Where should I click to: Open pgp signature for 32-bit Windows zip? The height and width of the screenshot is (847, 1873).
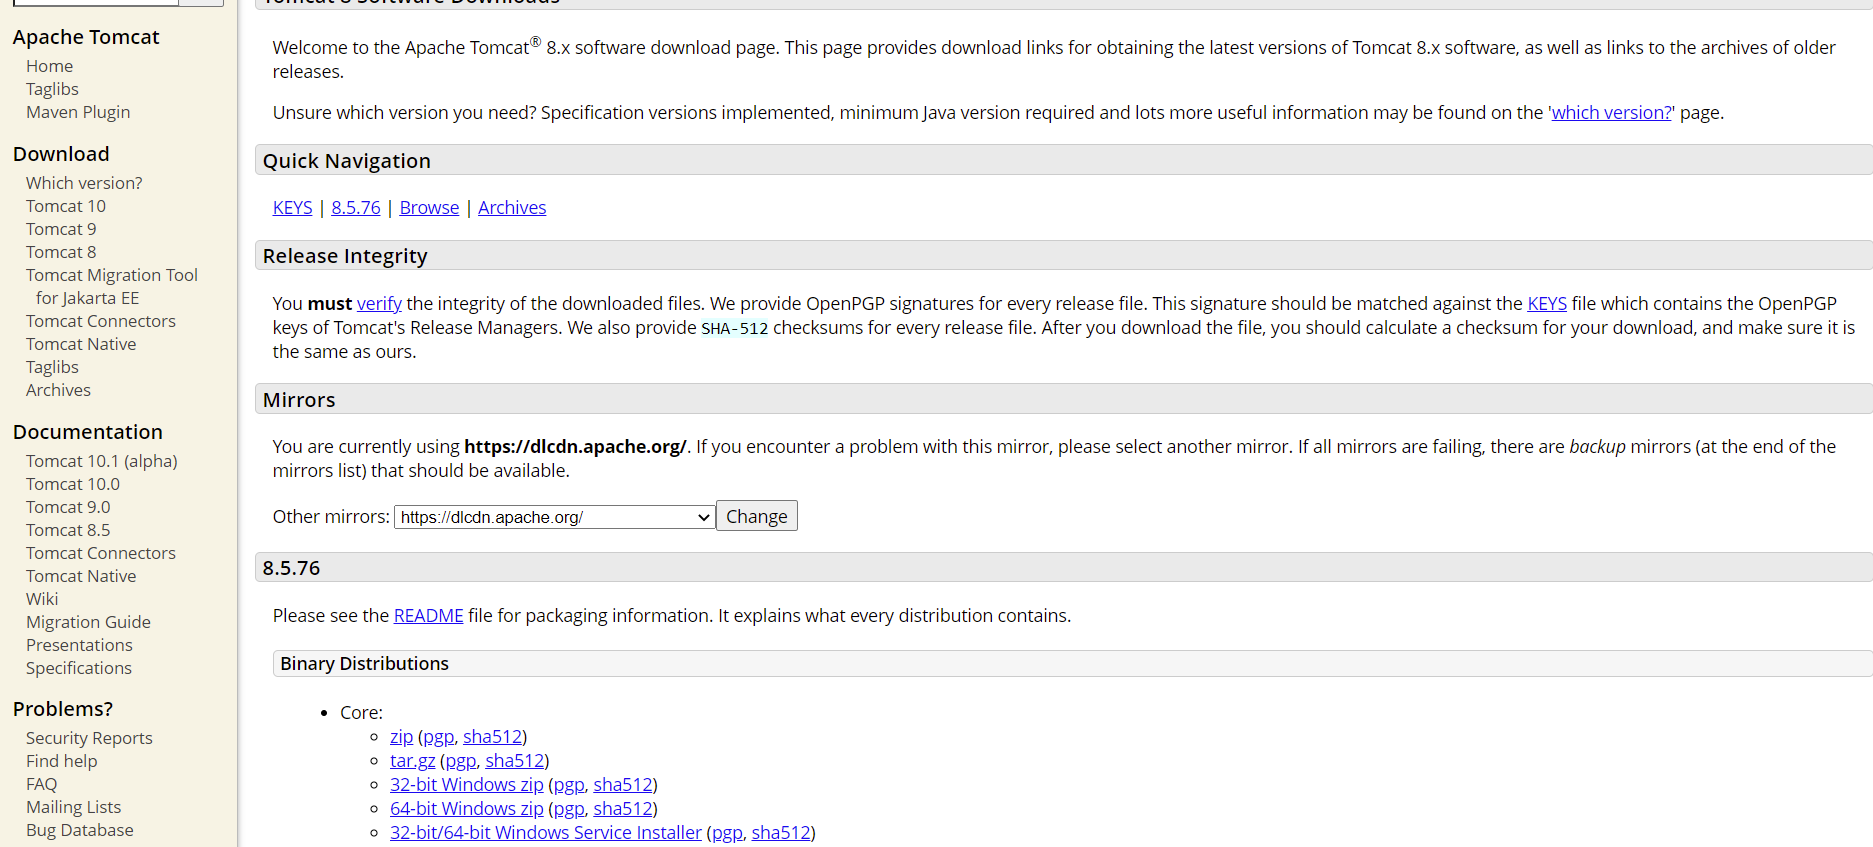click(569, 785)
